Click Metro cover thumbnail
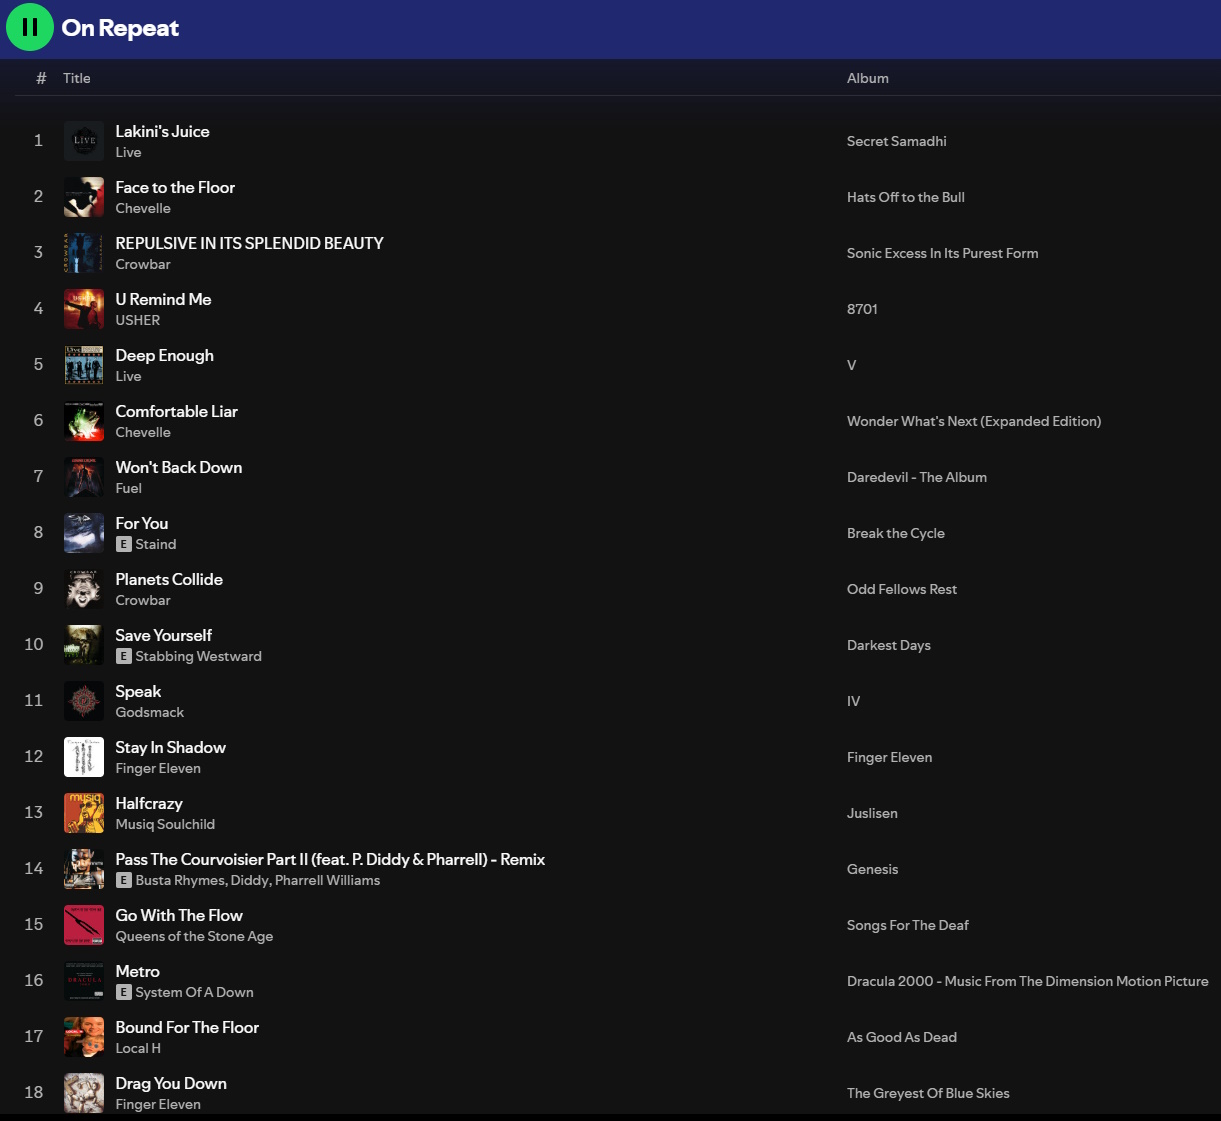 point(84,981)
